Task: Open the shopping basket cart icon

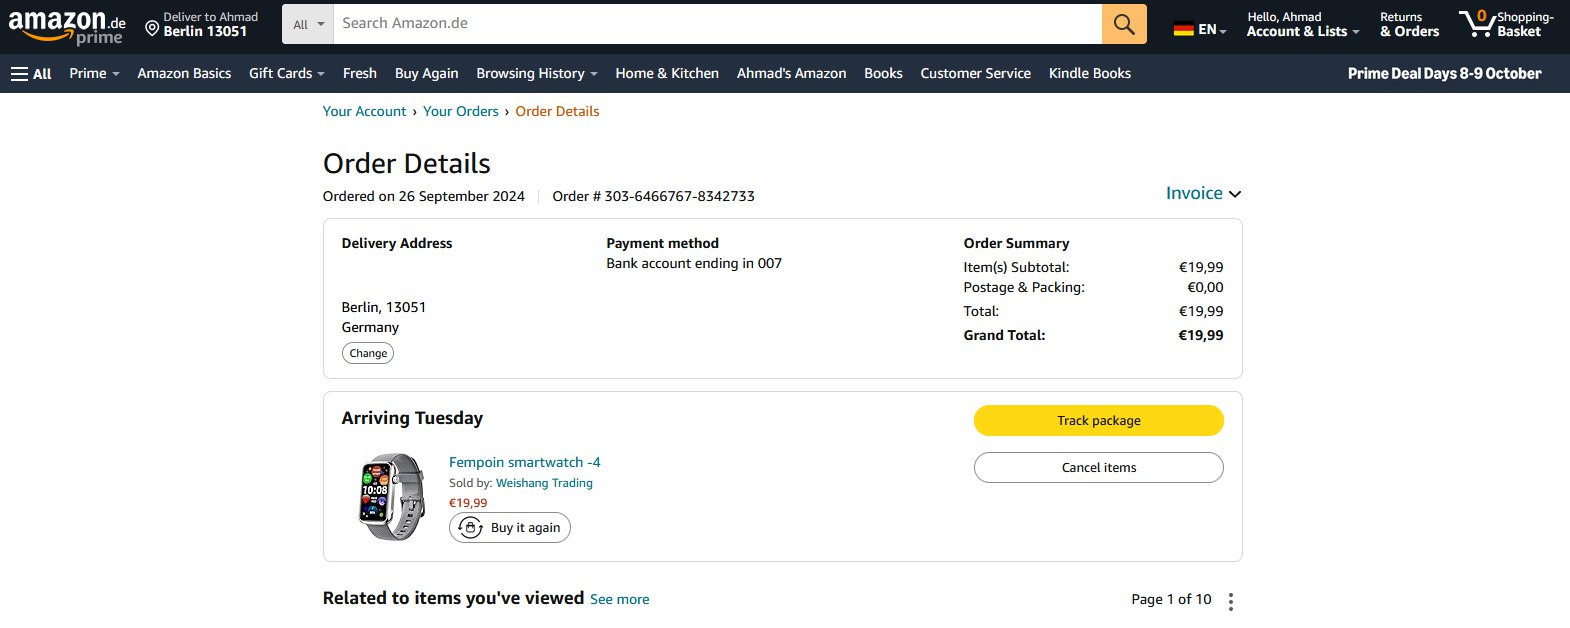Action: 1476,24
